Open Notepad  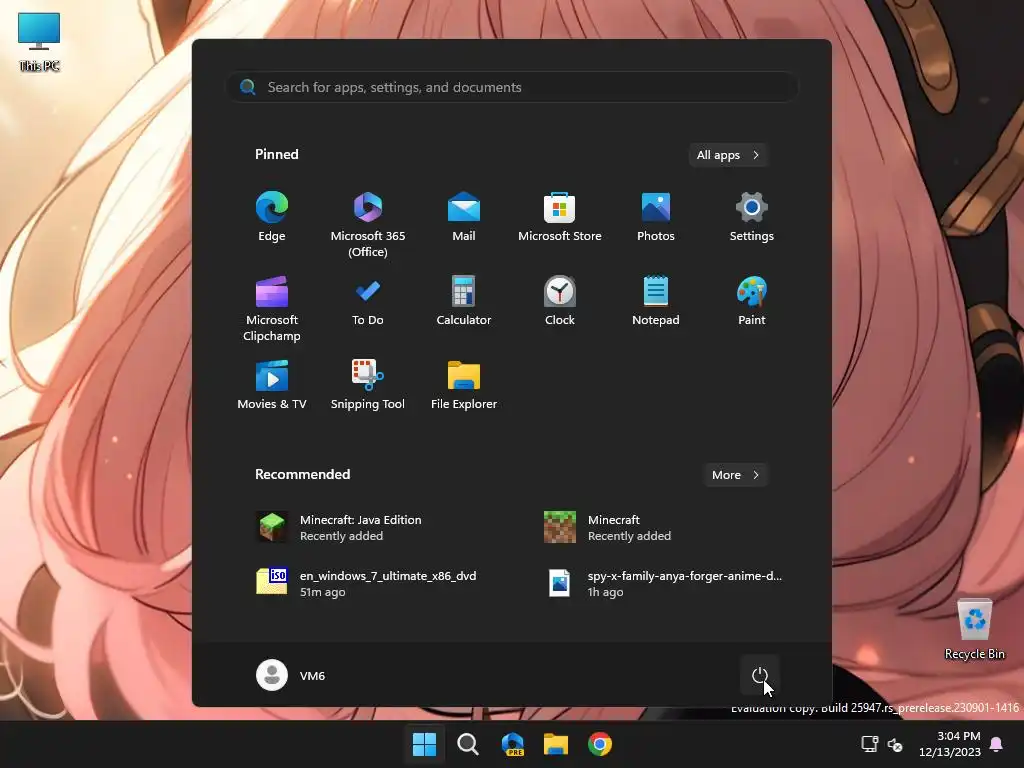[x=656, y=302]
